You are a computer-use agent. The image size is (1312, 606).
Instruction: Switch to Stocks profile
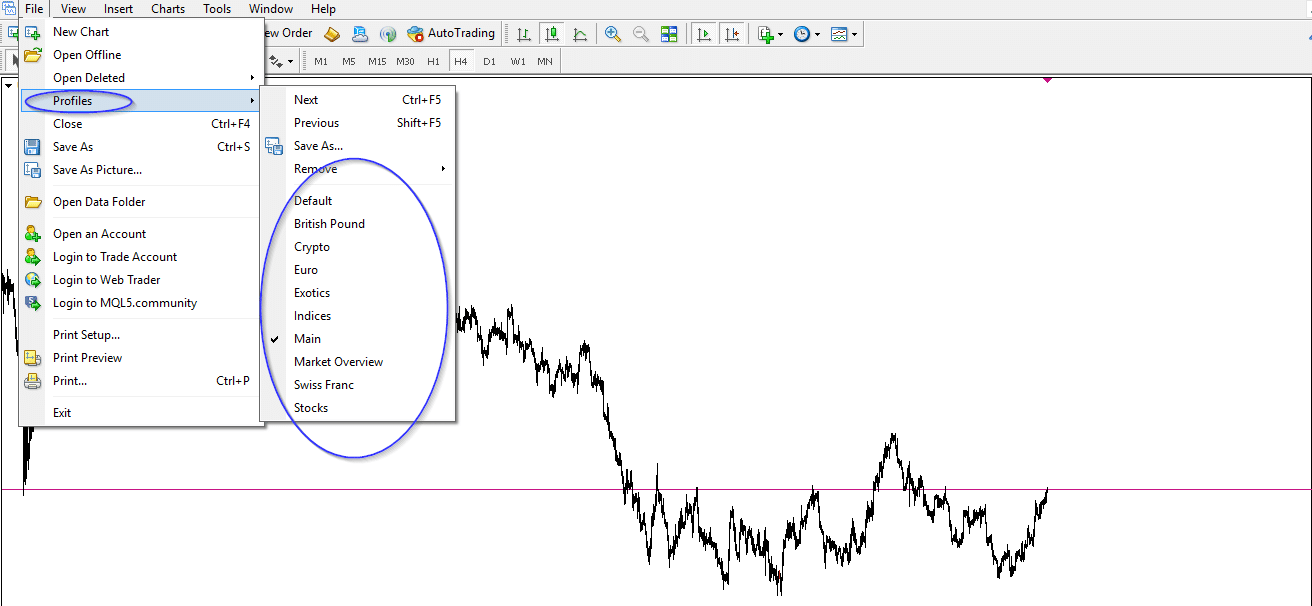tap(357, 408)
